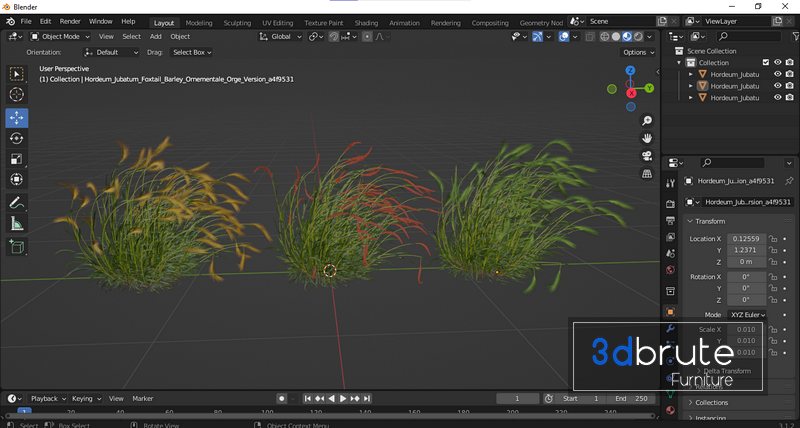Toggle auto keying record button
The height and width of the screenshot is (428, 800).
click(282, 398)
